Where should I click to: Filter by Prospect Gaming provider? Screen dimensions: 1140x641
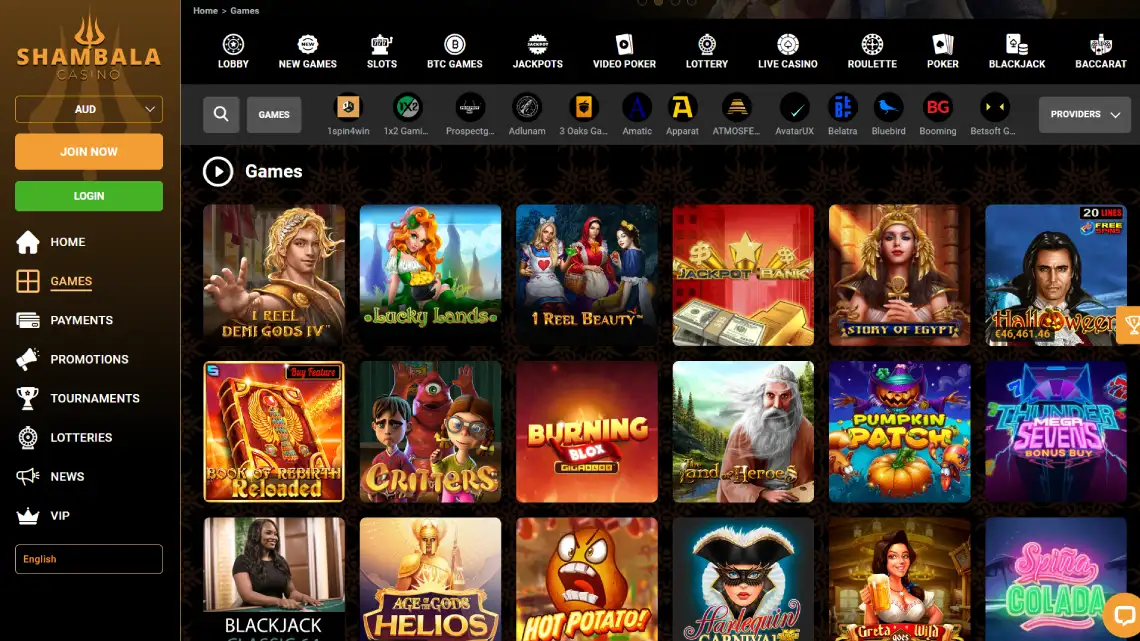click(470, 115)
